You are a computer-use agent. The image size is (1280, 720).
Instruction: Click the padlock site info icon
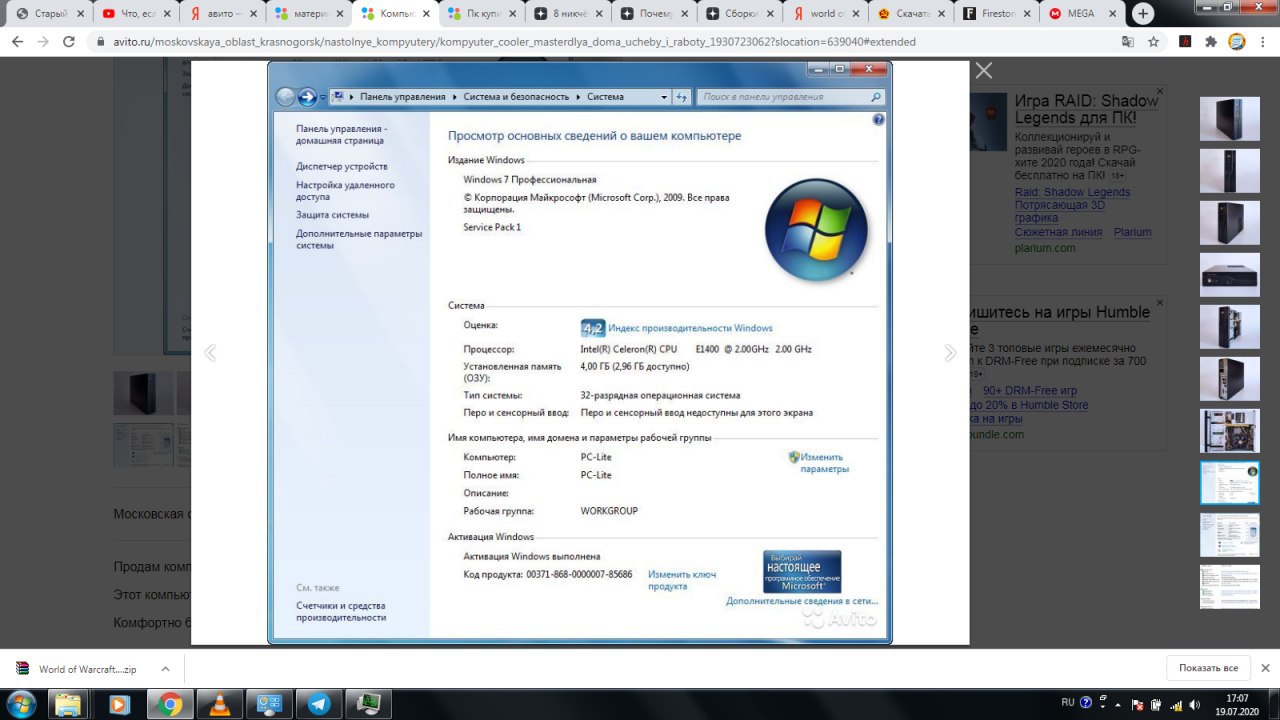pyautogui.click(x=99, y=42)
